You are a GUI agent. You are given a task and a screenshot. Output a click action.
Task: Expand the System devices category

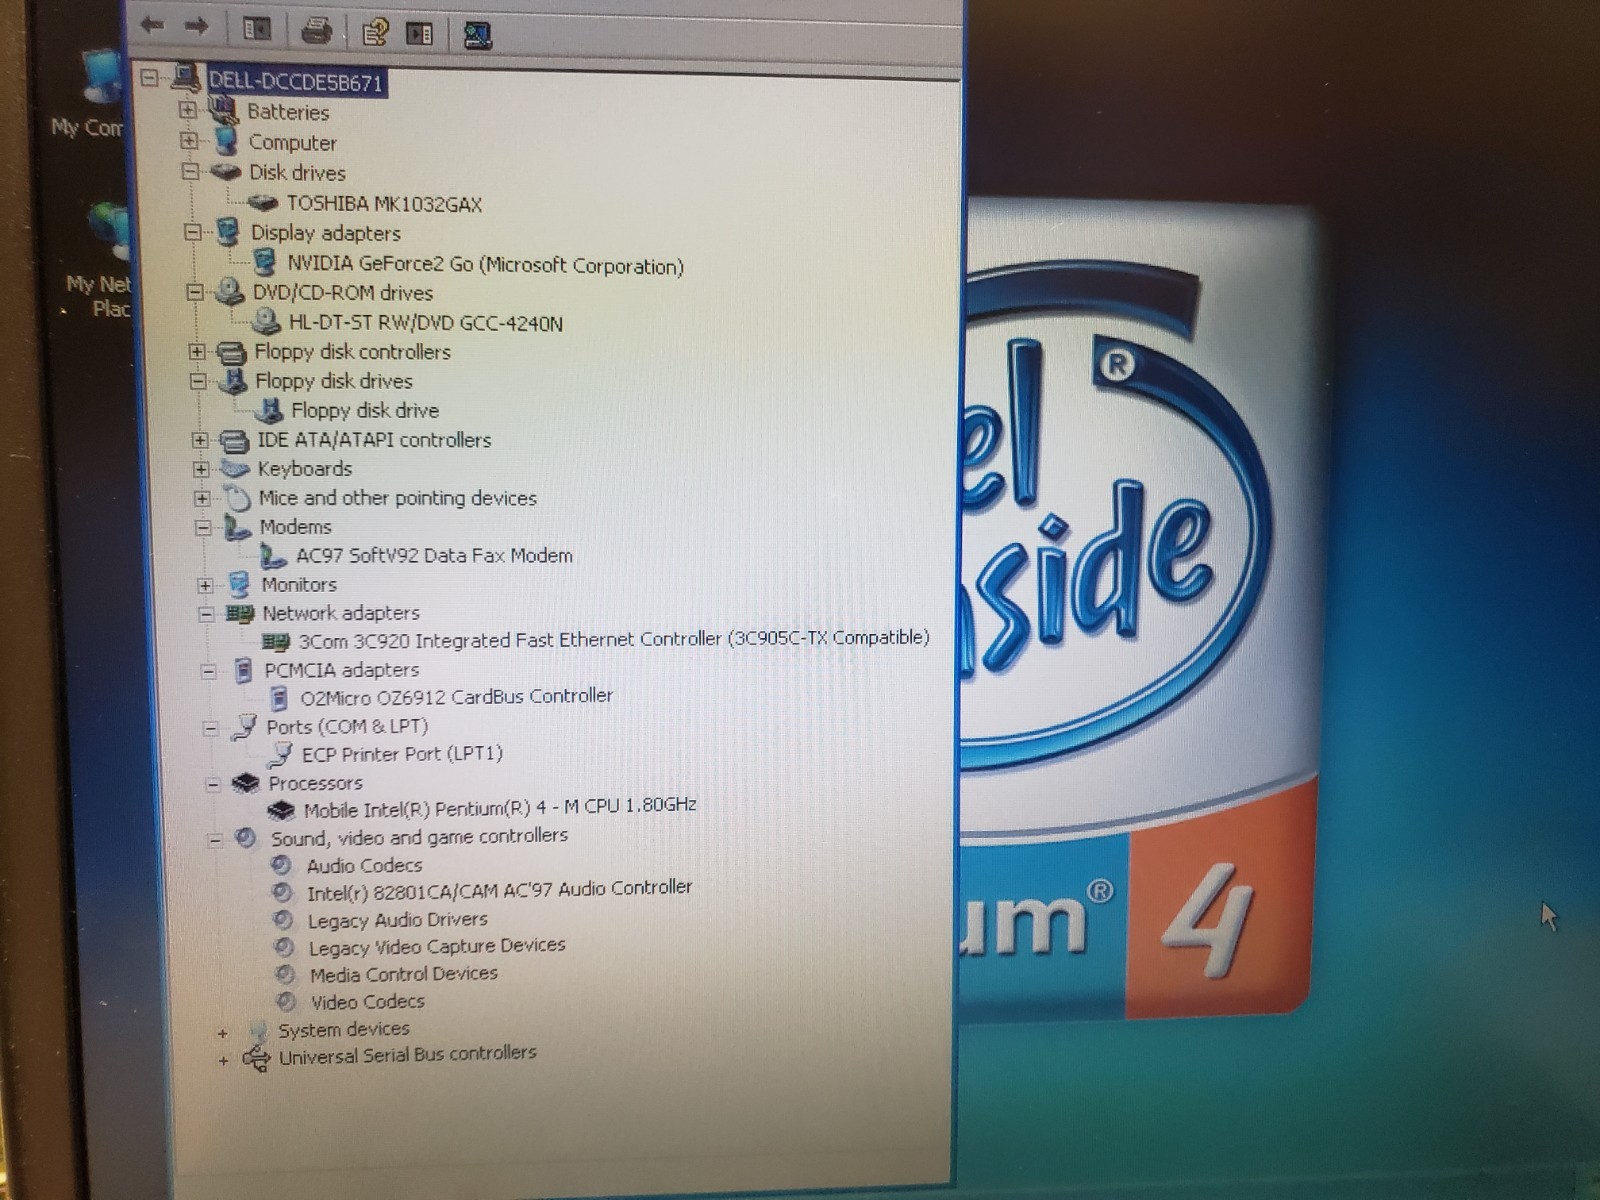click(223, 1033)
